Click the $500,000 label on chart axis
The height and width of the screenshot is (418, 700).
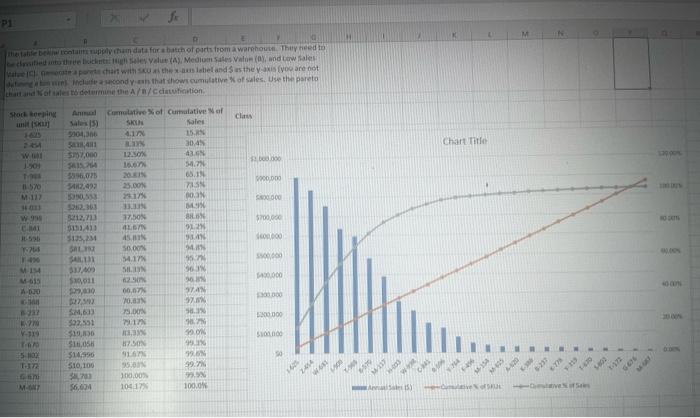(x=268, y=256)
